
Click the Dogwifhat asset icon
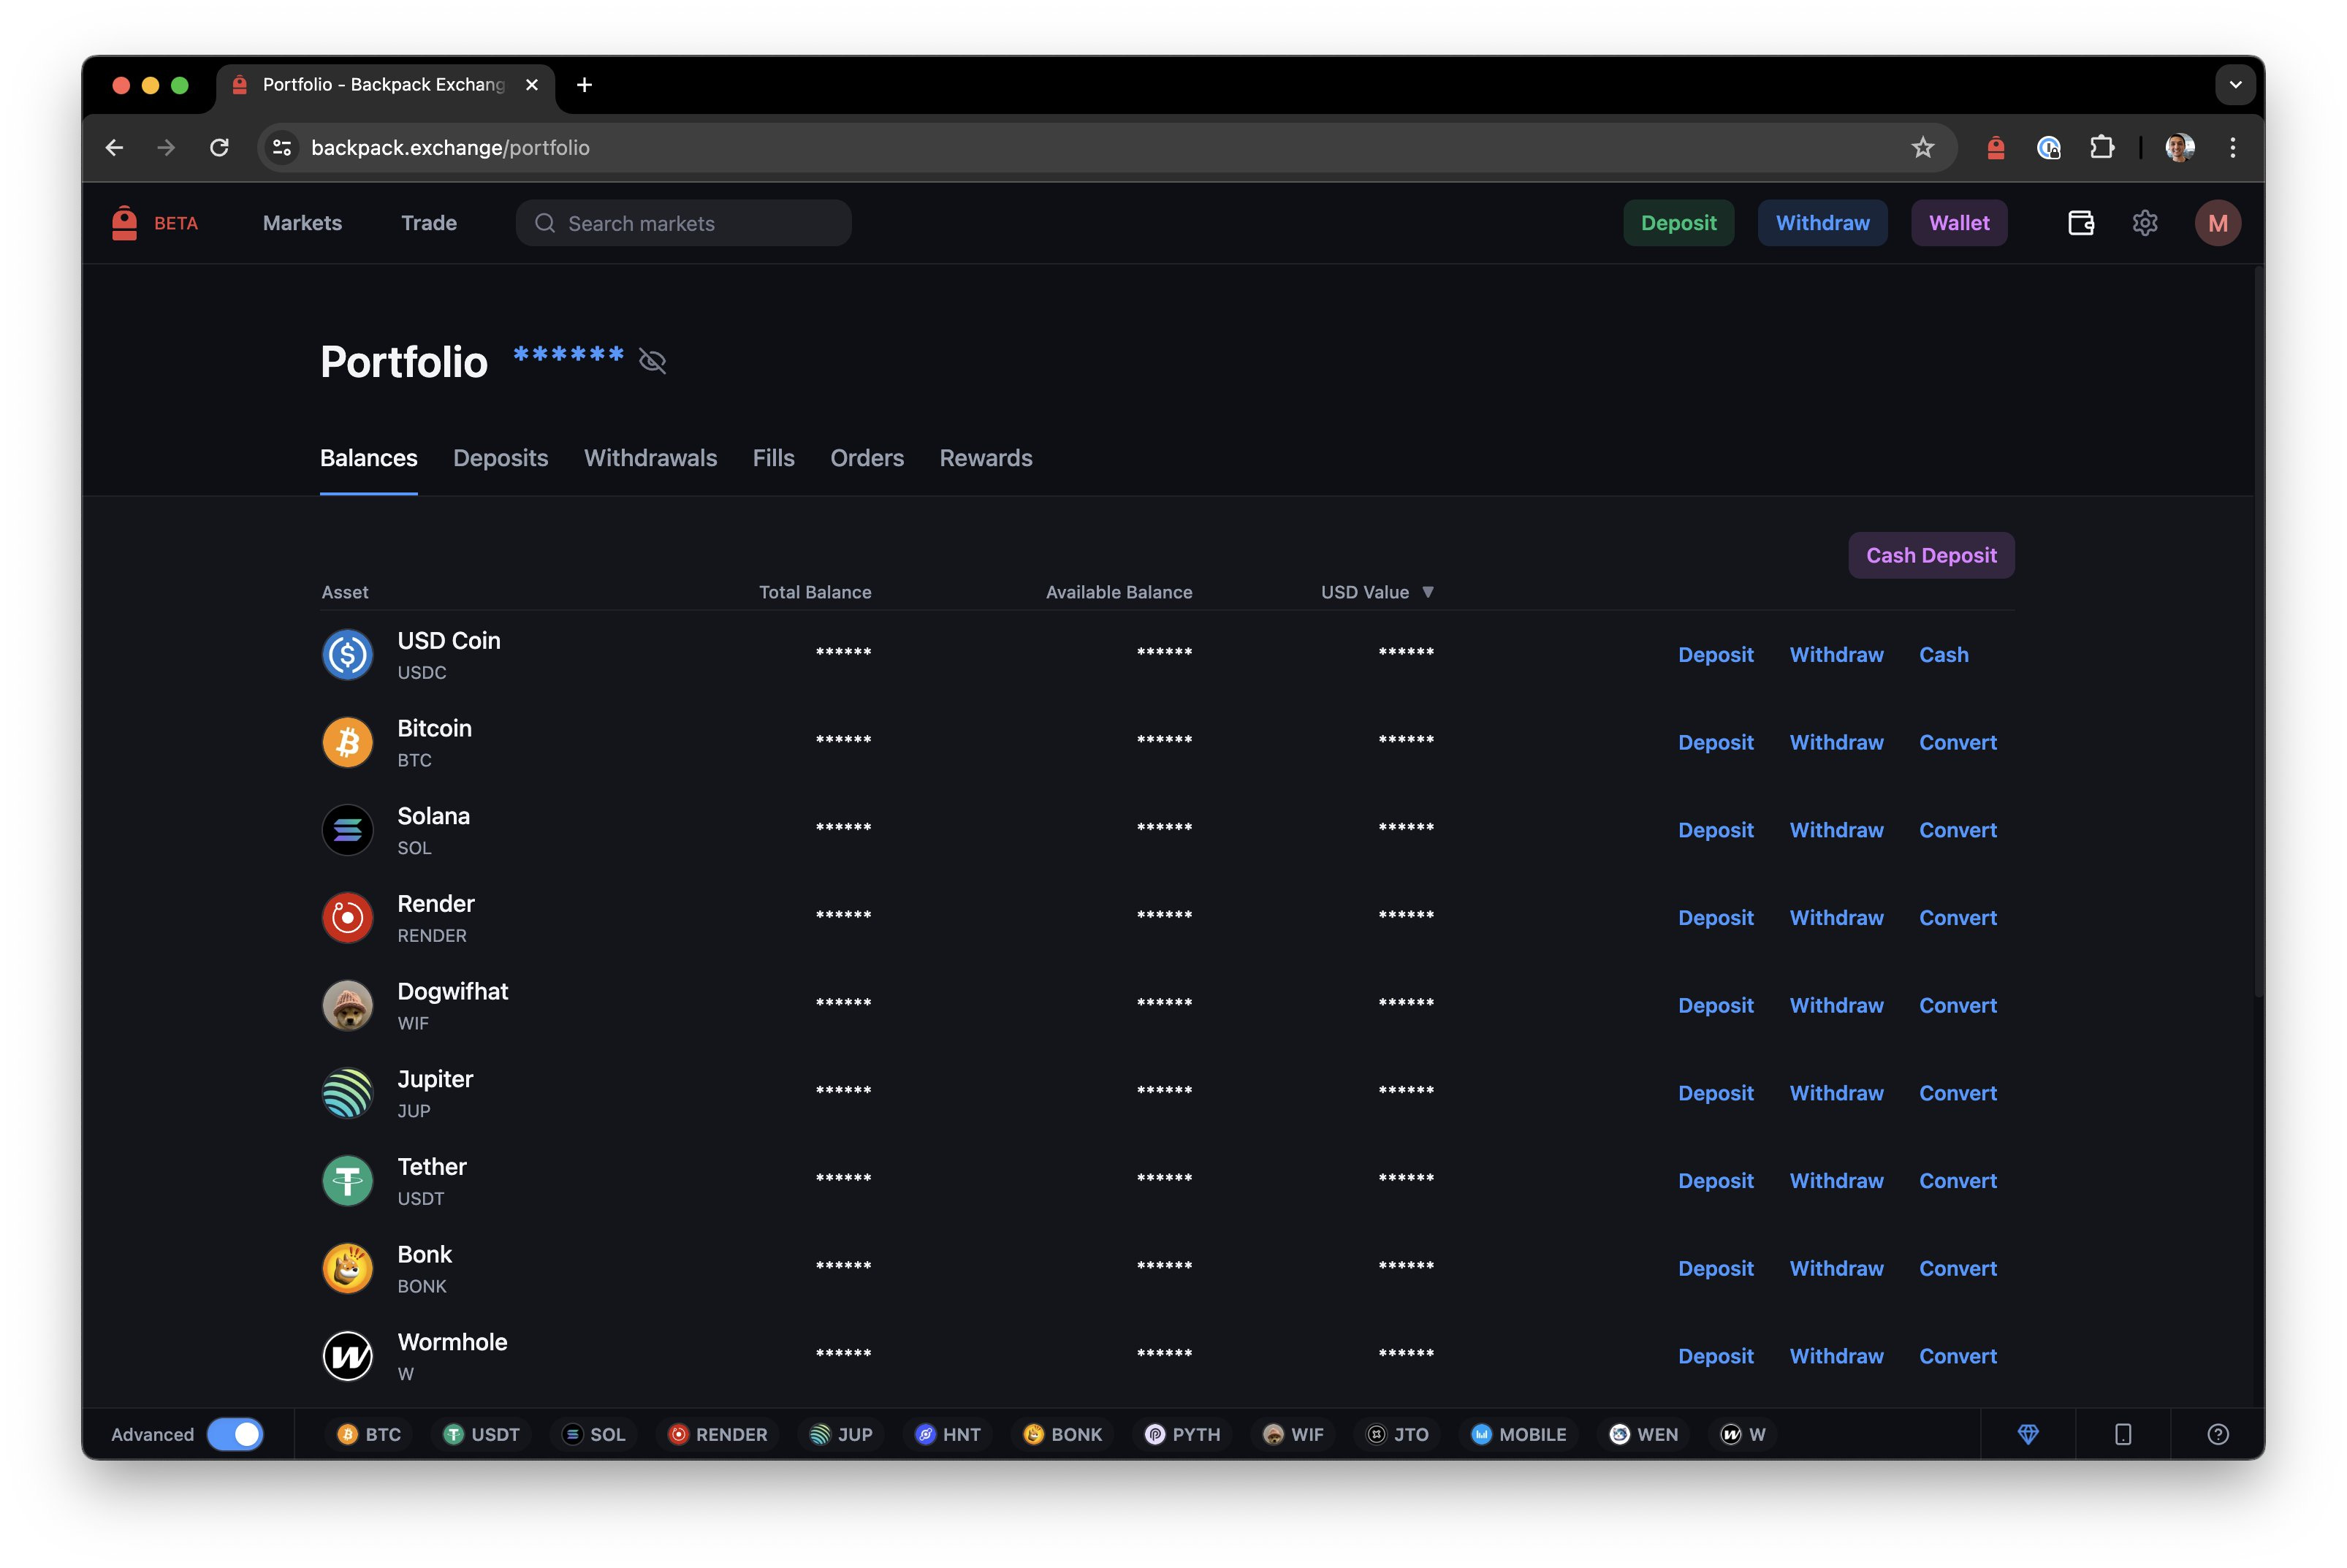[347, 1006]
